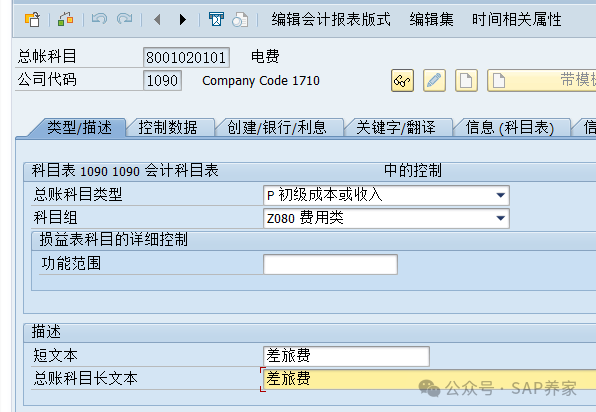Click the empty 功能范围 input field
The image size is (596, 412).
click(x=330, y=265)
